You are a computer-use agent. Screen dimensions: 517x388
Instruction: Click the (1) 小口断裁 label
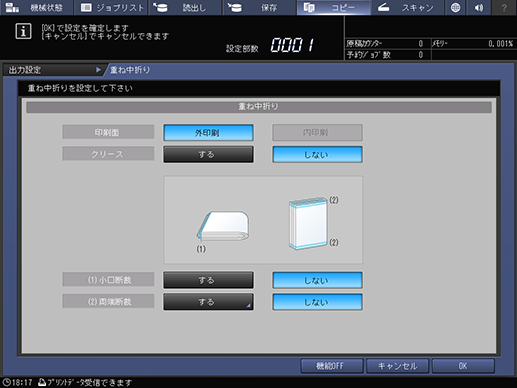[108, 280]
